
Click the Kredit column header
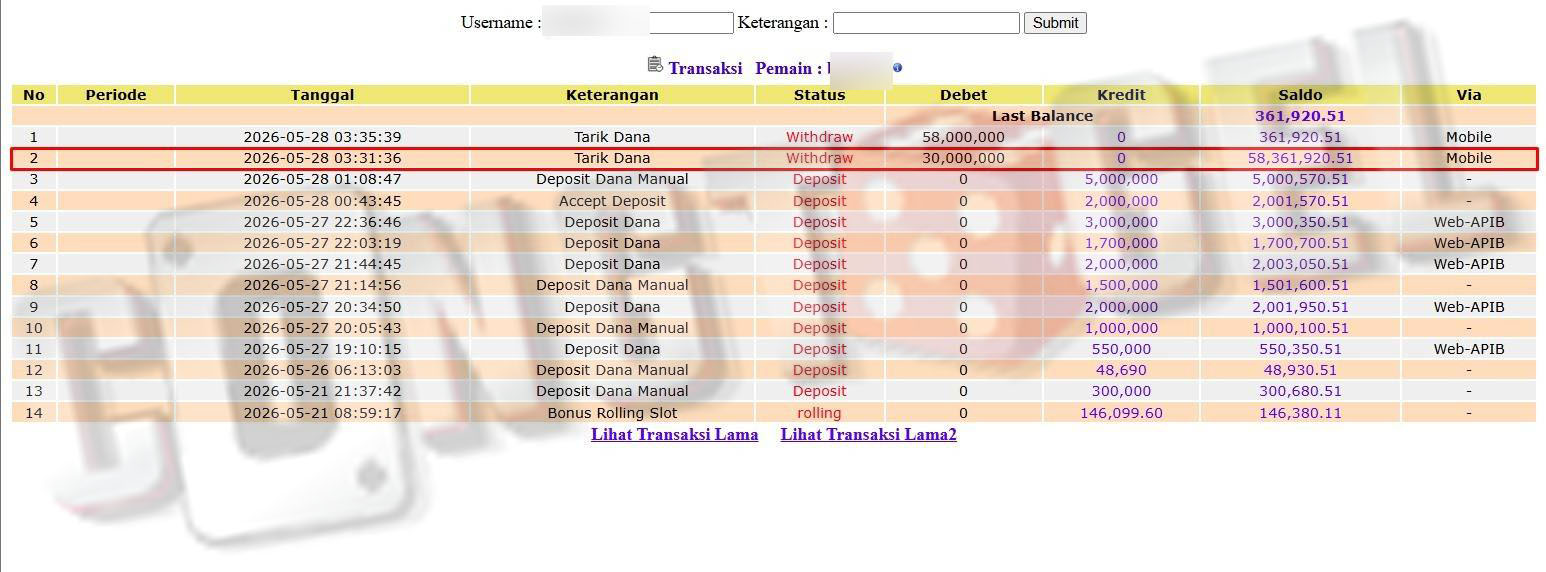click(x=1121, y=95)
